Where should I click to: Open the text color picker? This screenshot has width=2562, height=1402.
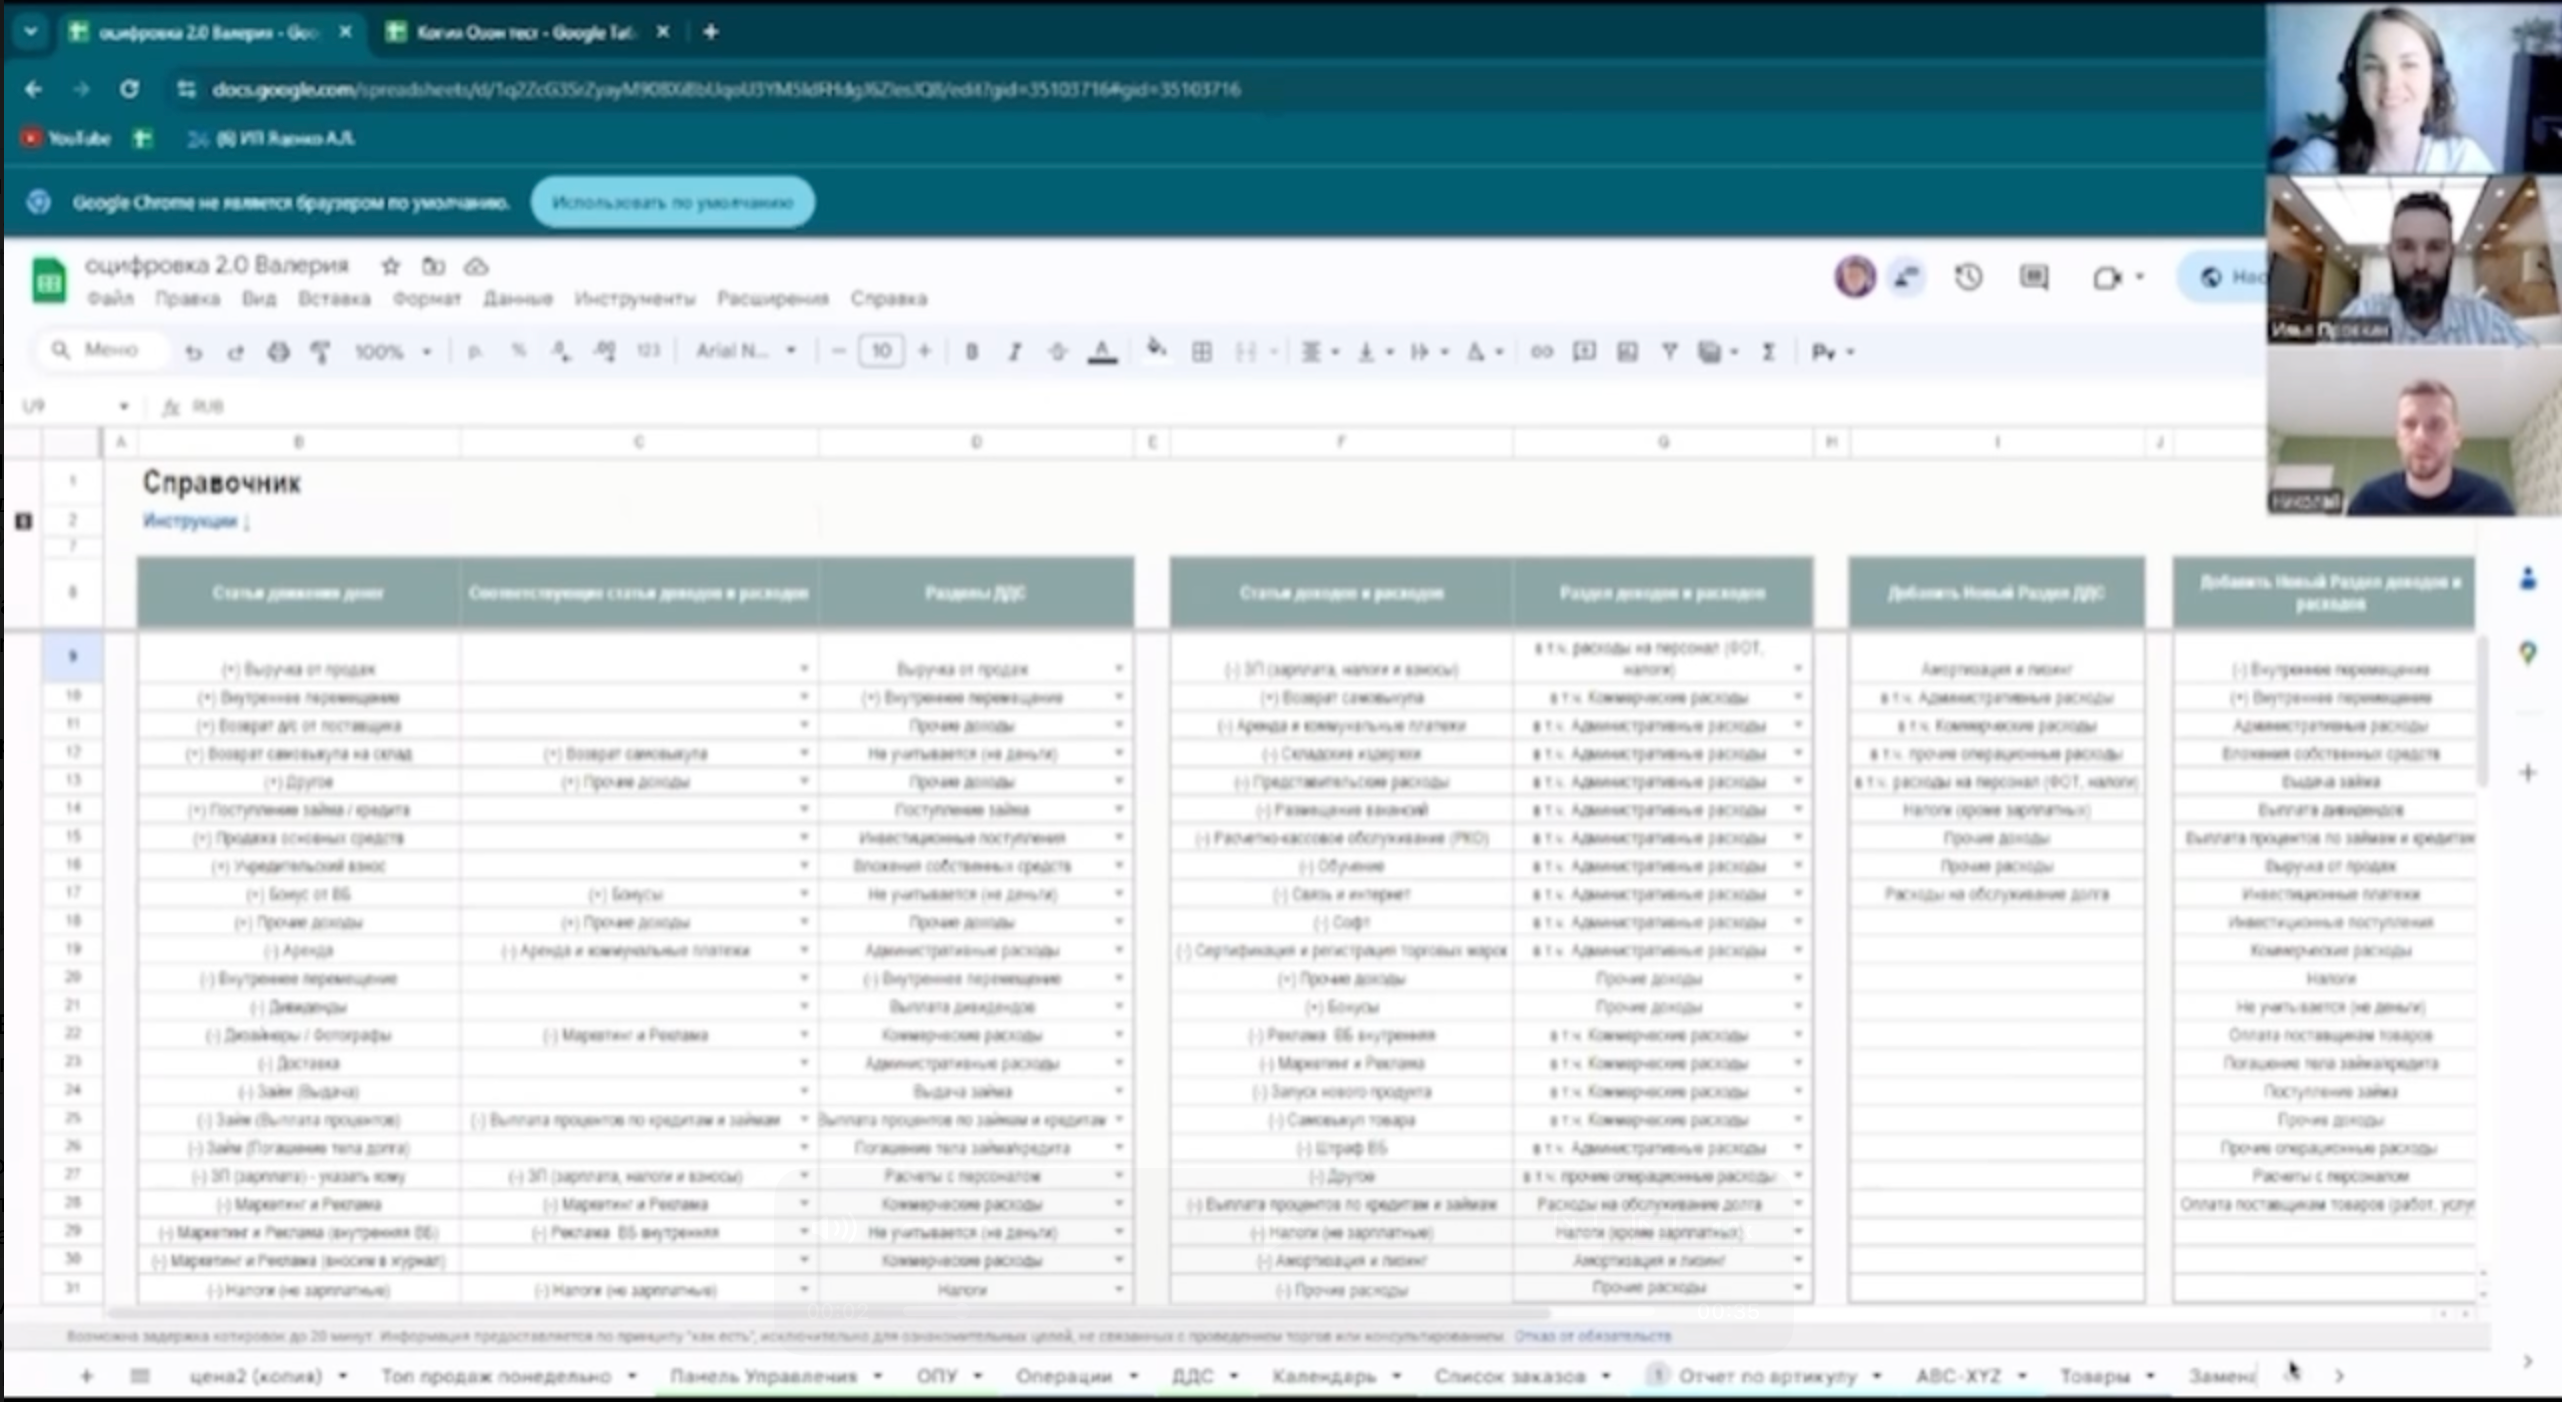click(x=1102, y=352)
